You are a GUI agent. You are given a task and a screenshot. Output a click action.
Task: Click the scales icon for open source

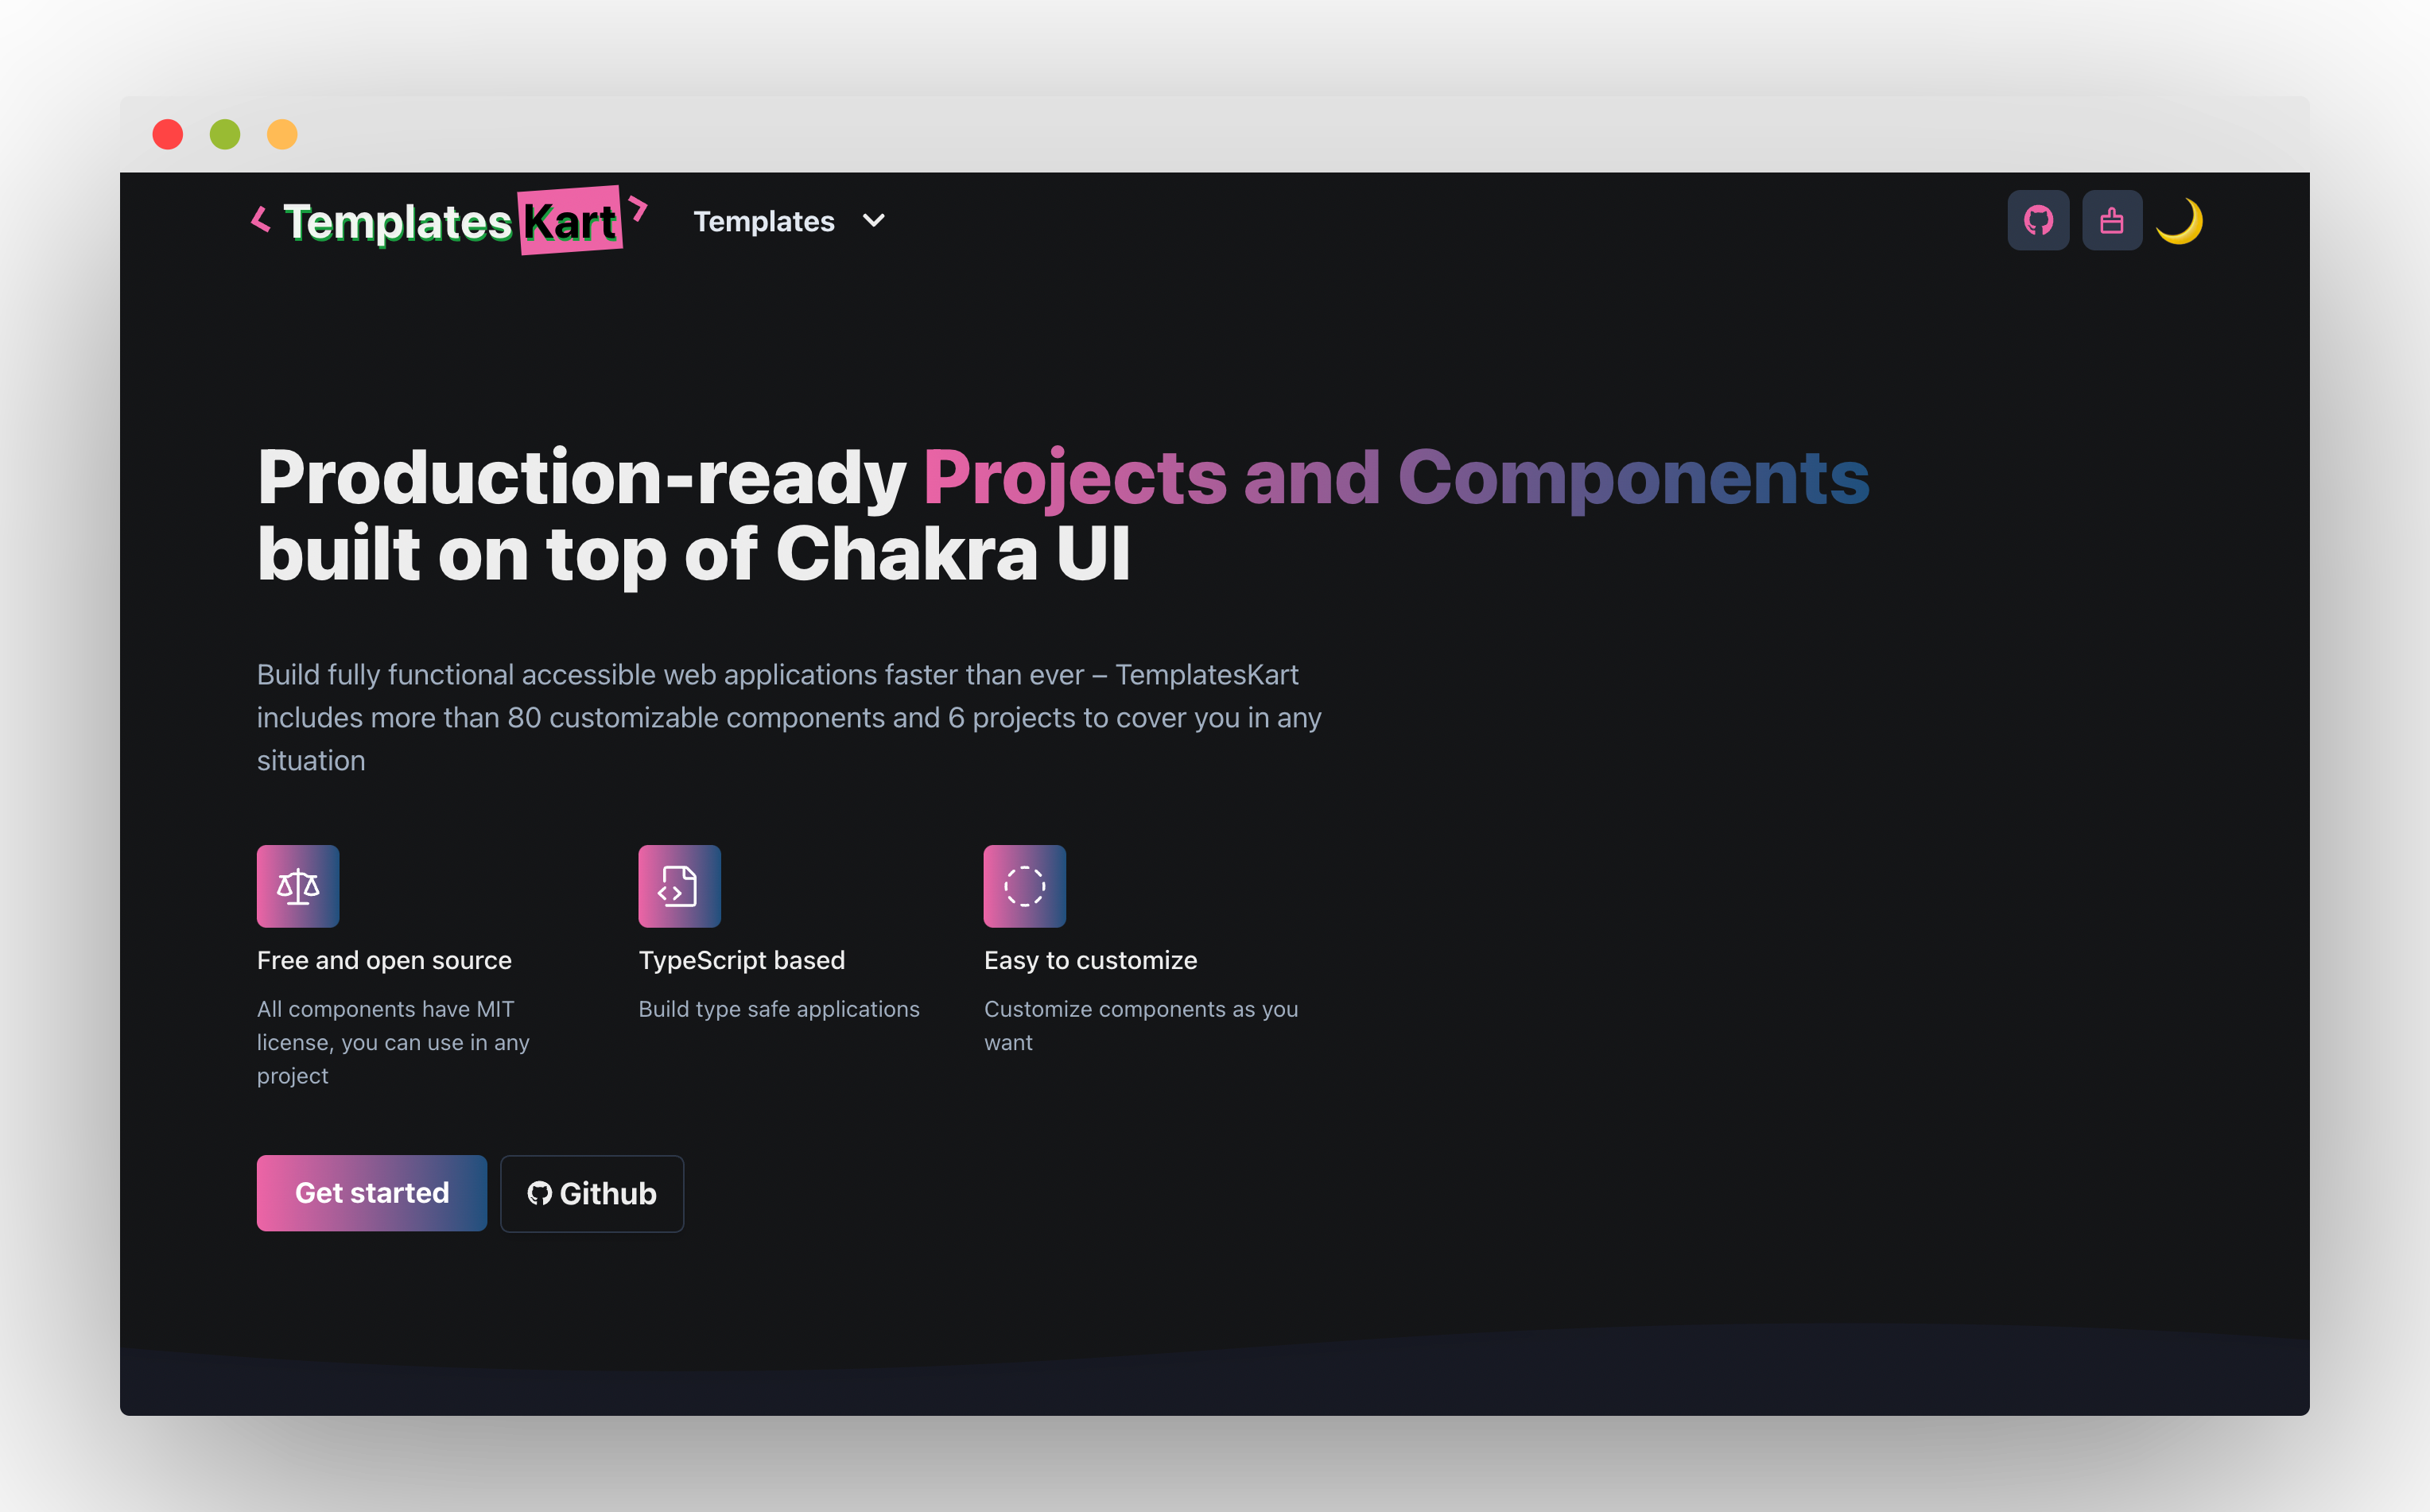pos(298,886)
